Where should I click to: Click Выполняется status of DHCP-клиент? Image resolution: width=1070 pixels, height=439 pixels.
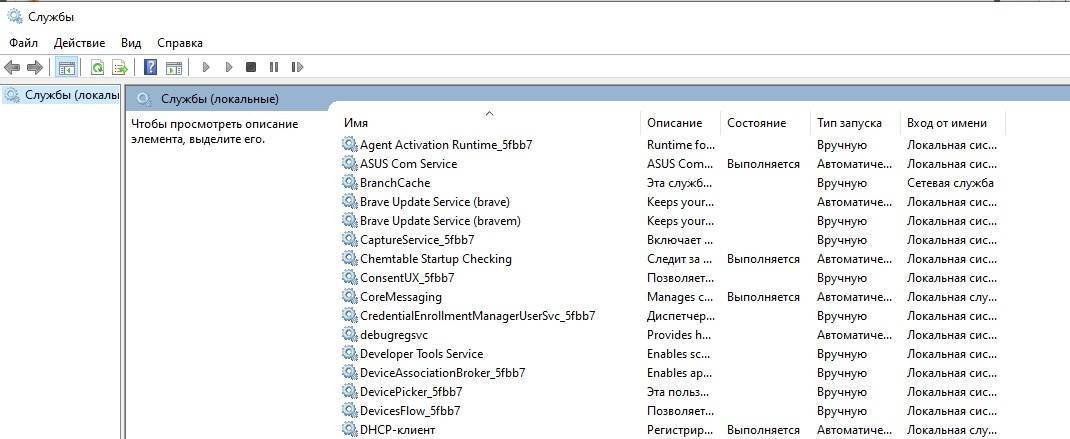(763, 430)
